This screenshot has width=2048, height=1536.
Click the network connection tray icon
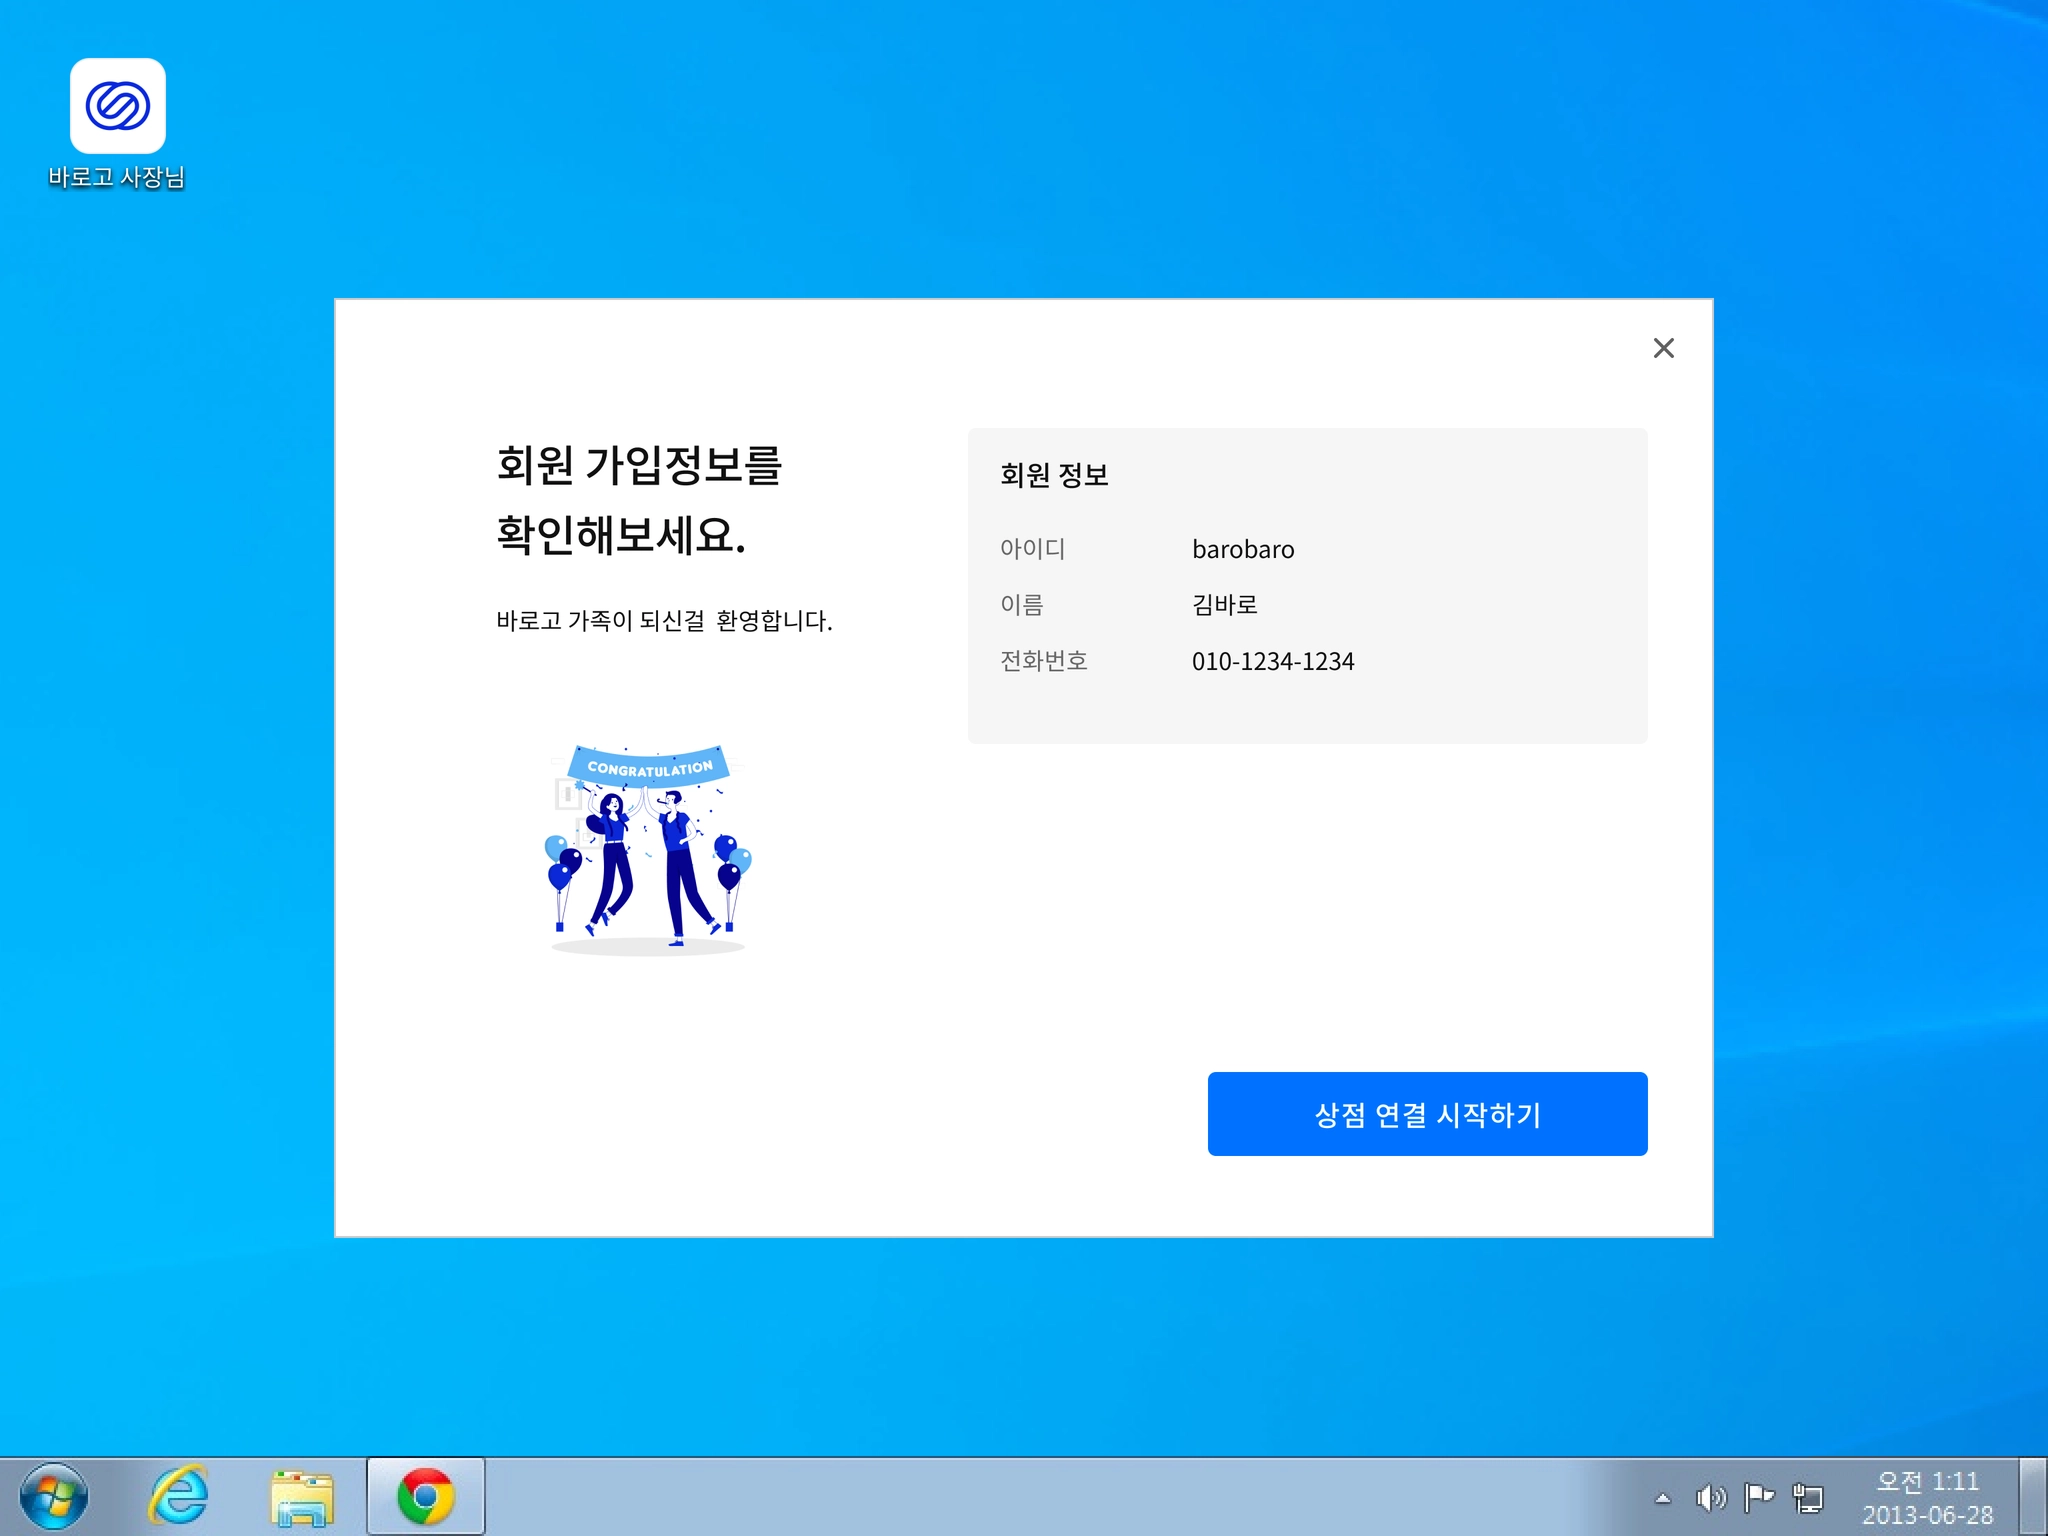pos(1808,1498)
